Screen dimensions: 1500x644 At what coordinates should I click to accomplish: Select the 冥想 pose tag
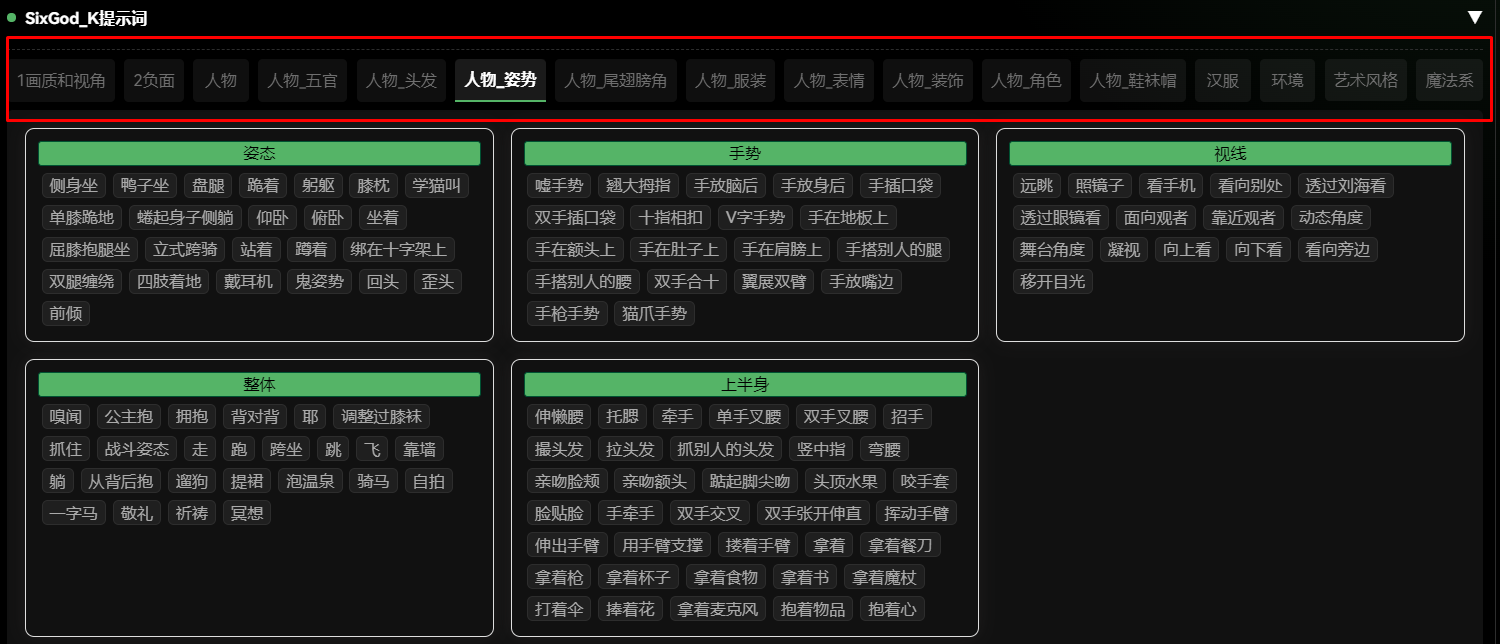coord(246,513)
